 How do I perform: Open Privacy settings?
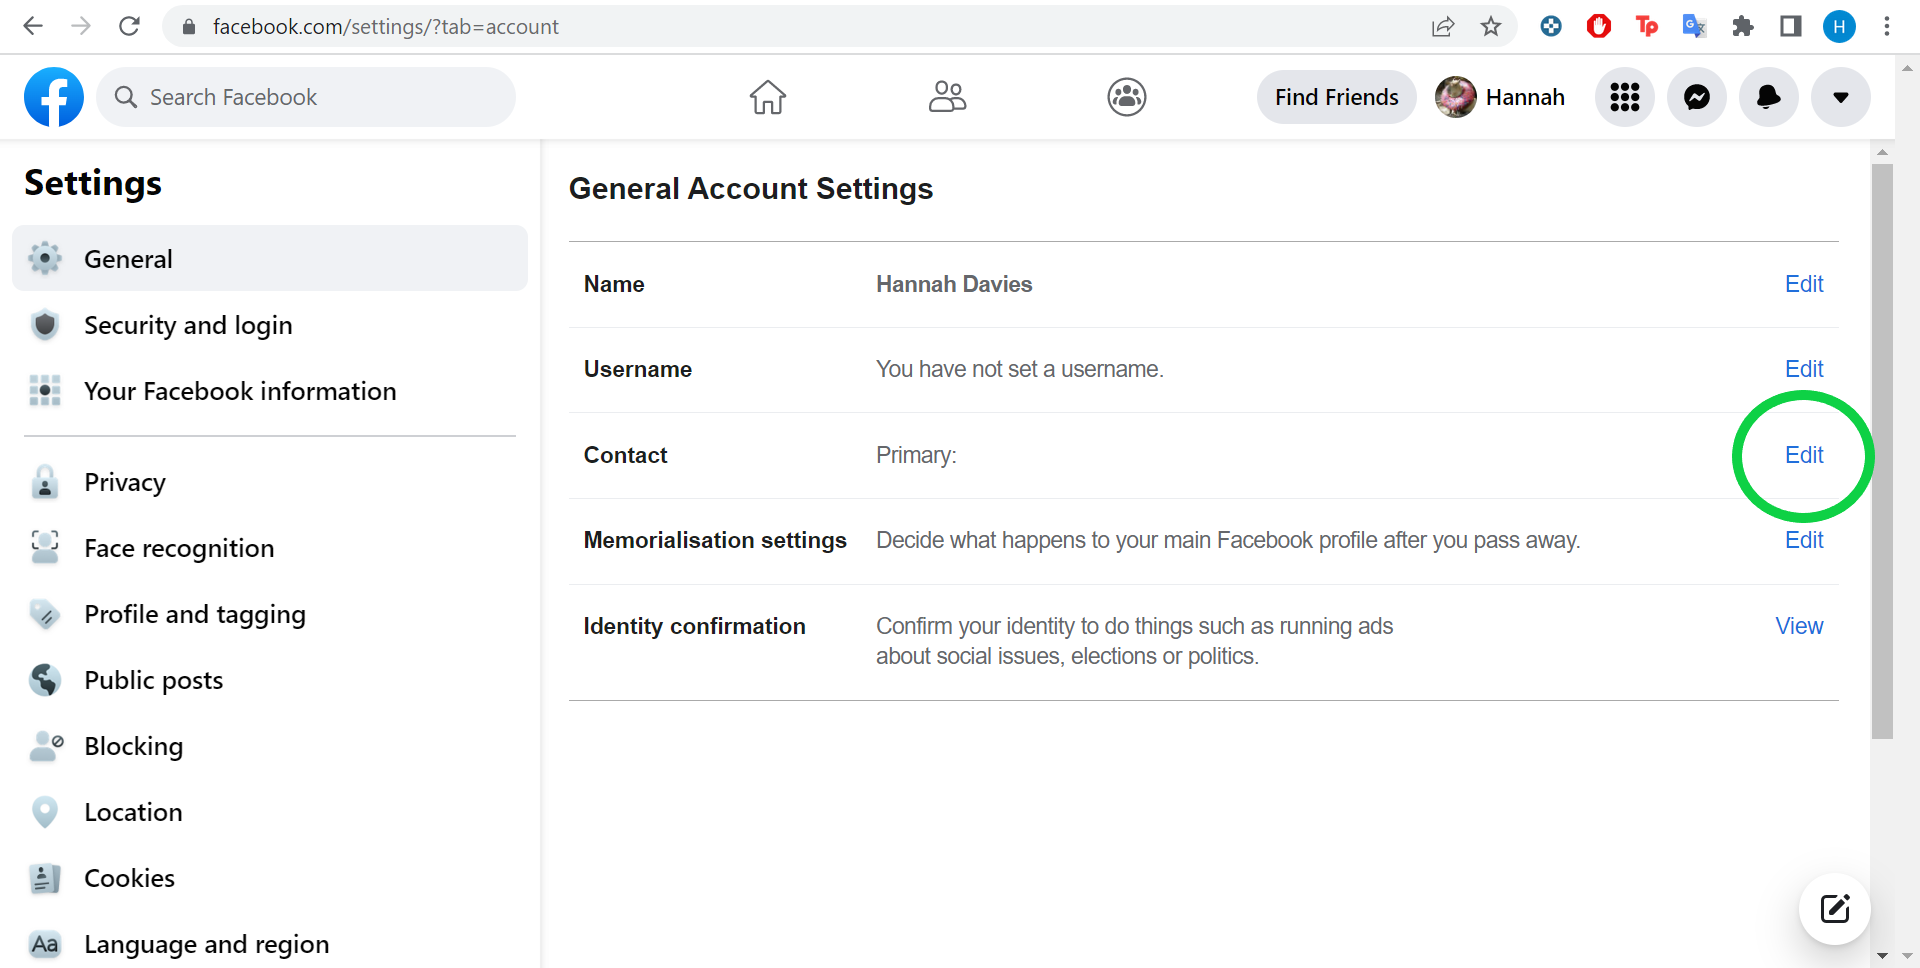(270, 482)
